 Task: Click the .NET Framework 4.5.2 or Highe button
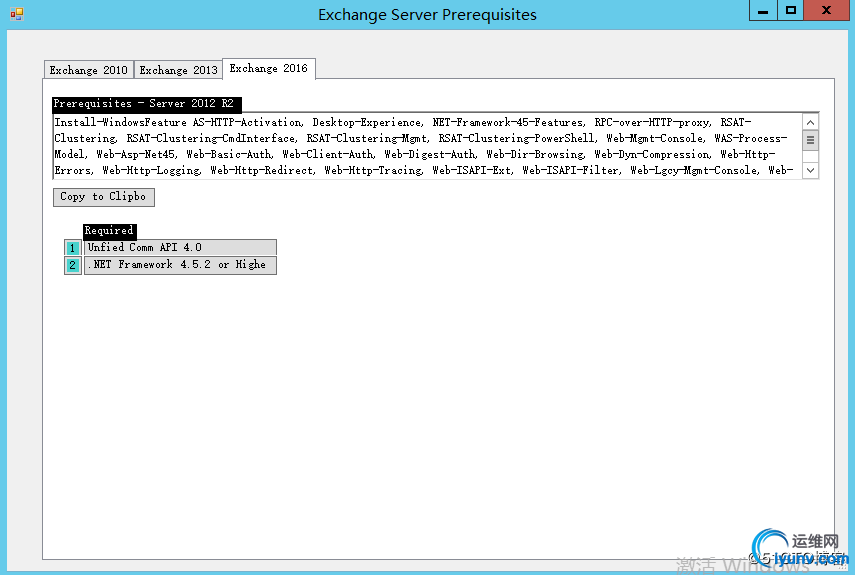pyautogui.click(x=180, y=265)
